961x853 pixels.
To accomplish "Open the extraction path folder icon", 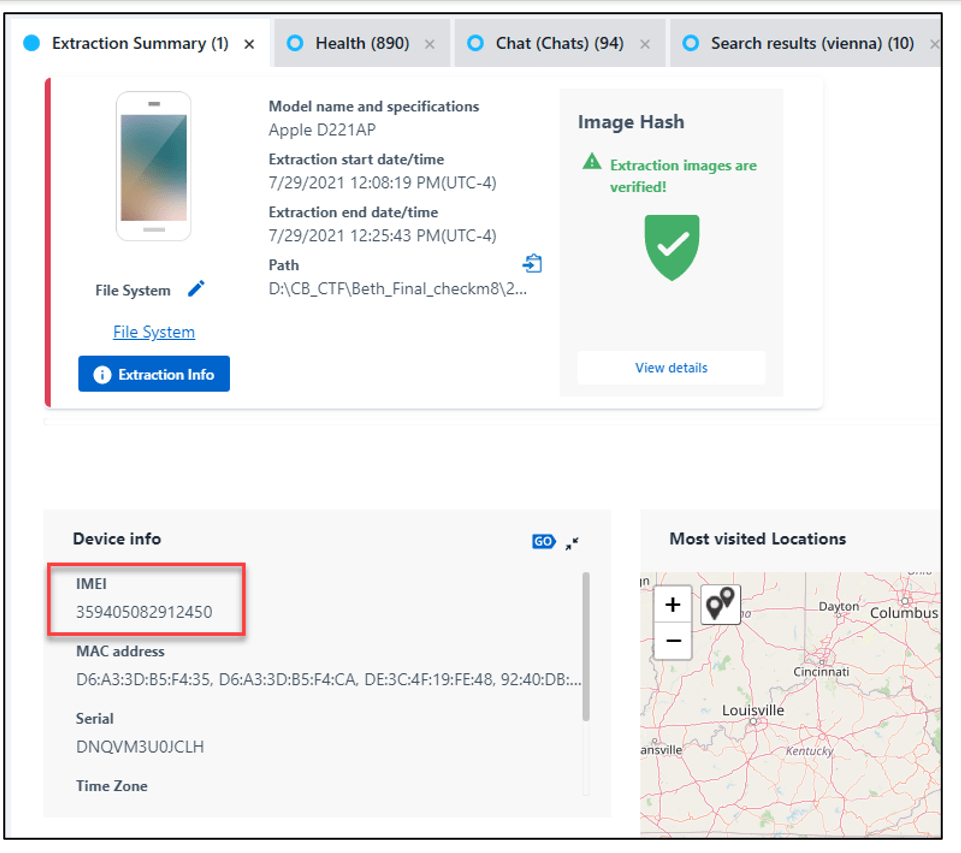I will [532, 263].
